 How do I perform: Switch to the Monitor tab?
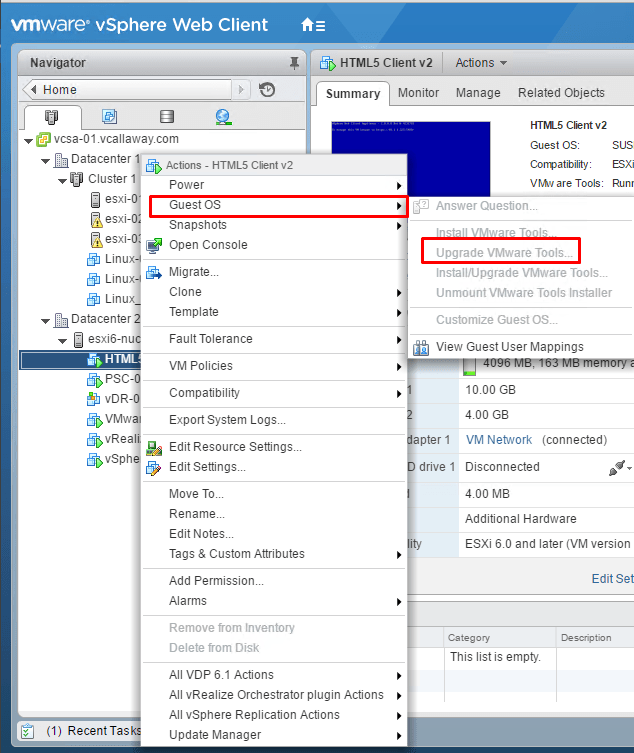418,93
